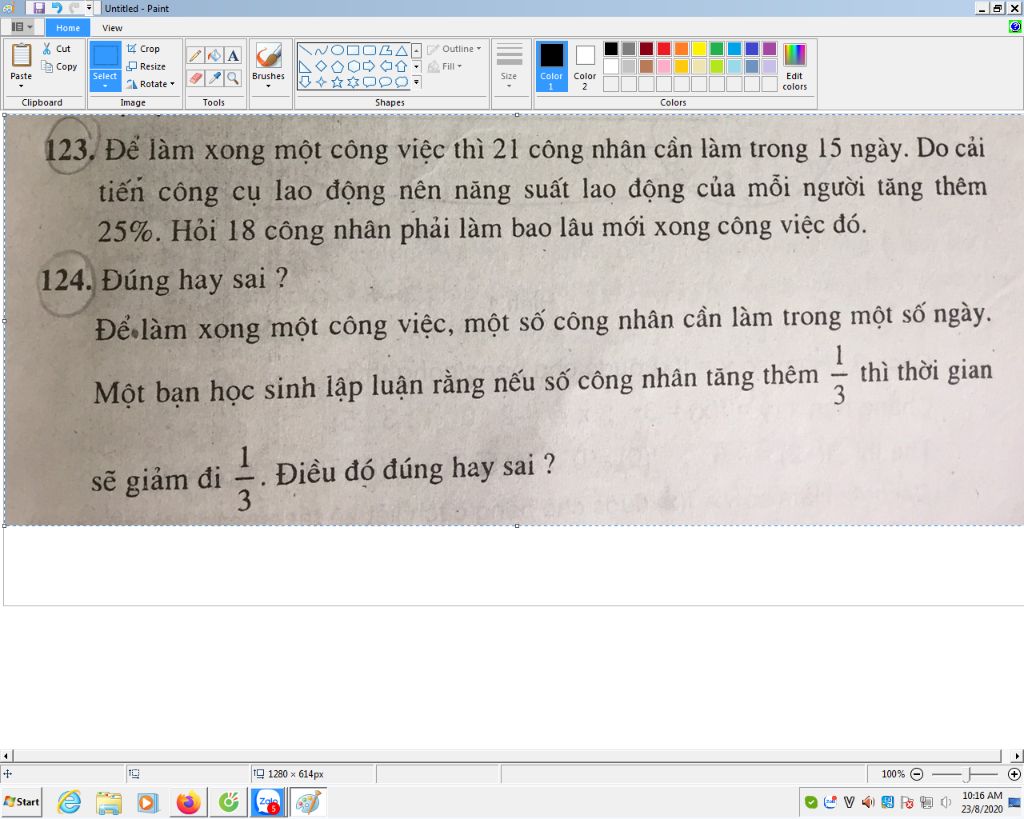The image size is (1024, 819).
Task: Open the shape Fill dropdown
Action: pos(445,66)
